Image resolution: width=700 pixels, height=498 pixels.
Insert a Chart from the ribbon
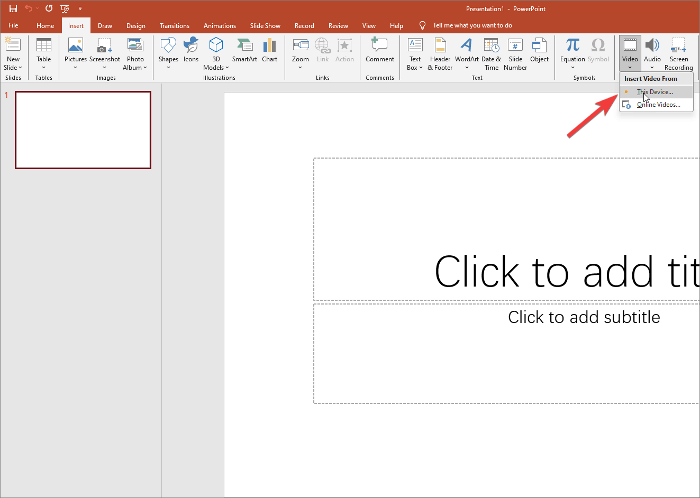(x=269, y=50)
